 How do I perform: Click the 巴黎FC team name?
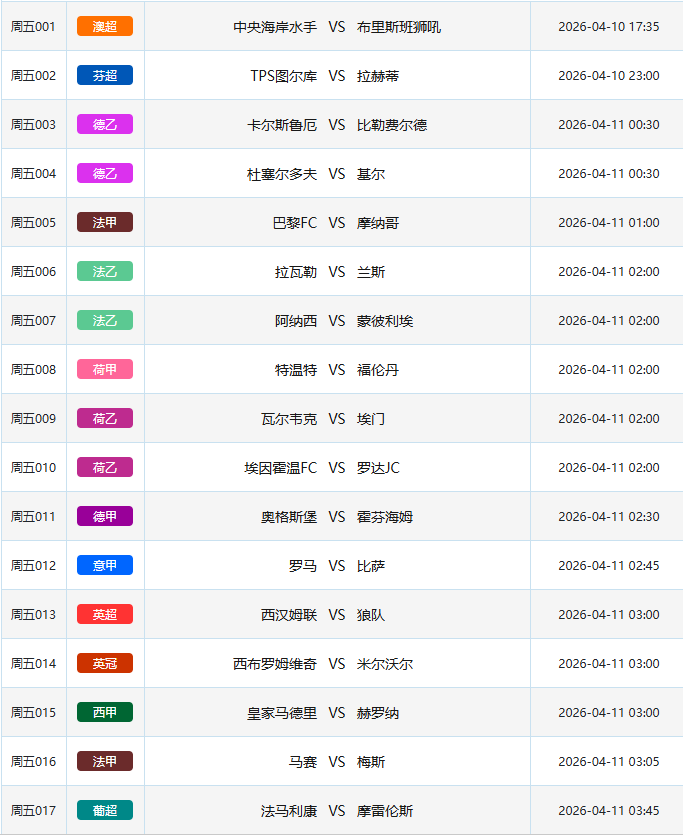[294, 223]
